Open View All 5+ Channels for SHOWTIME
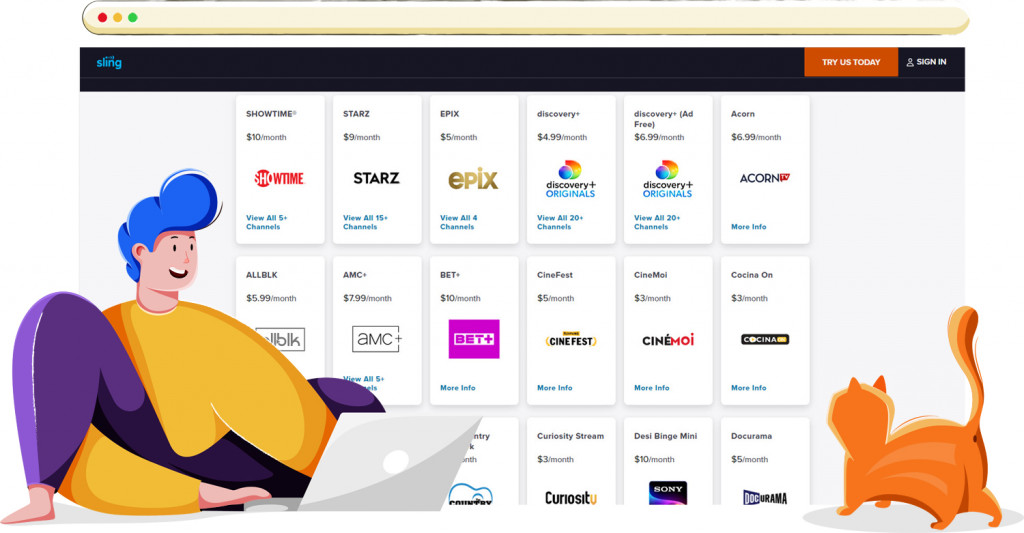The height and width of the screenshot is (533, 1024). pyautogui.click(x=266, y=222)
